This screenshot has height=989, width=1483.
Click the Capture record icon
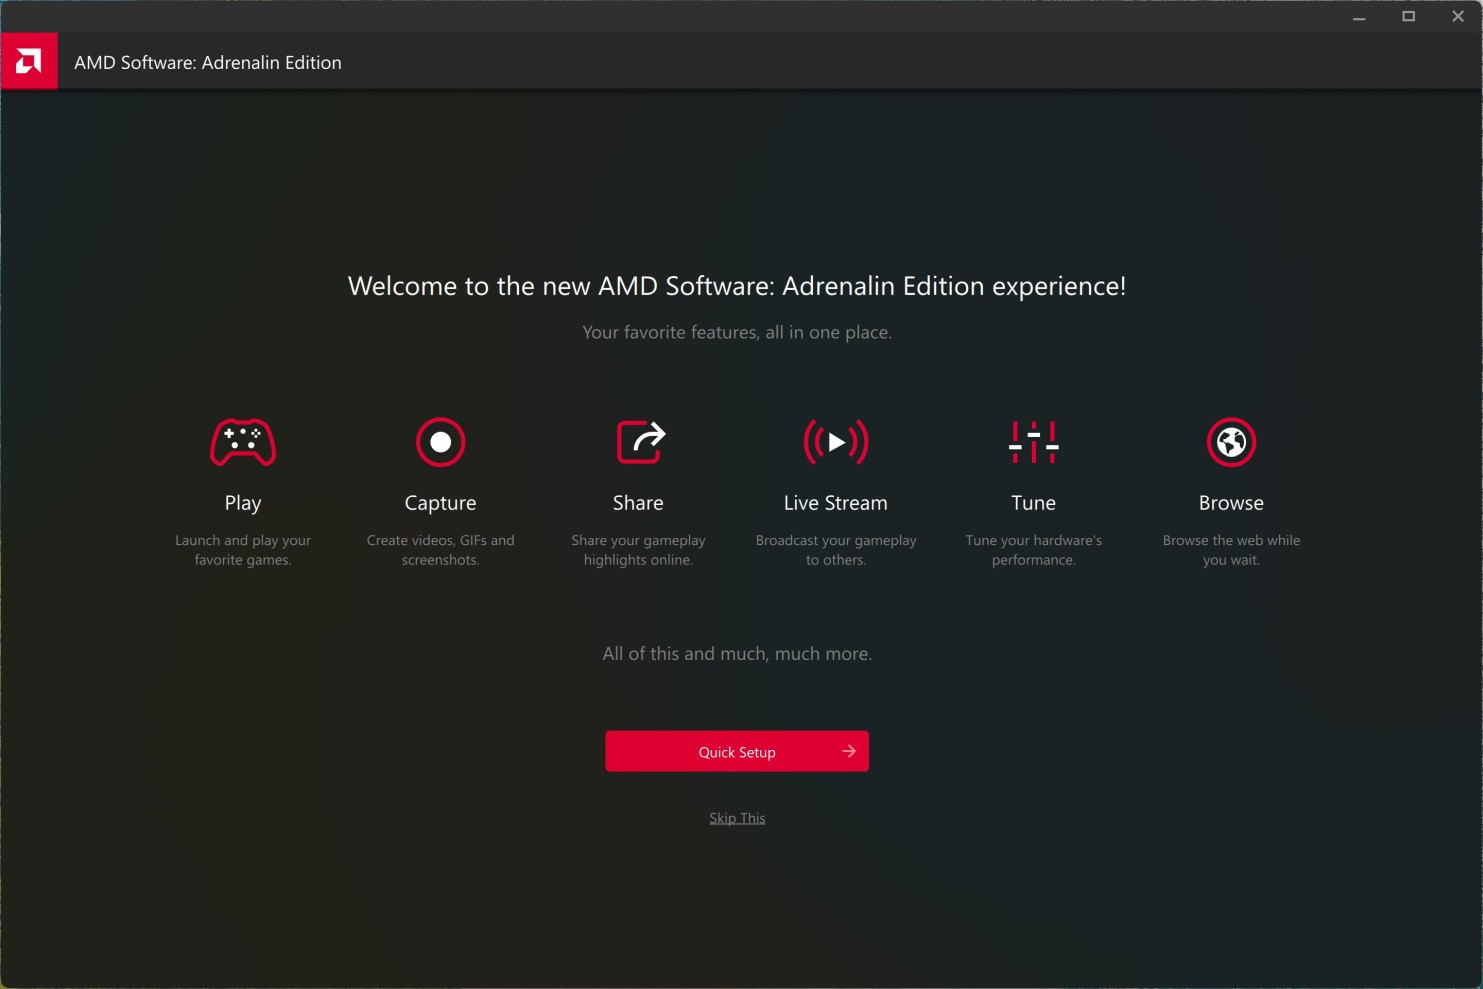coord(440,442)
